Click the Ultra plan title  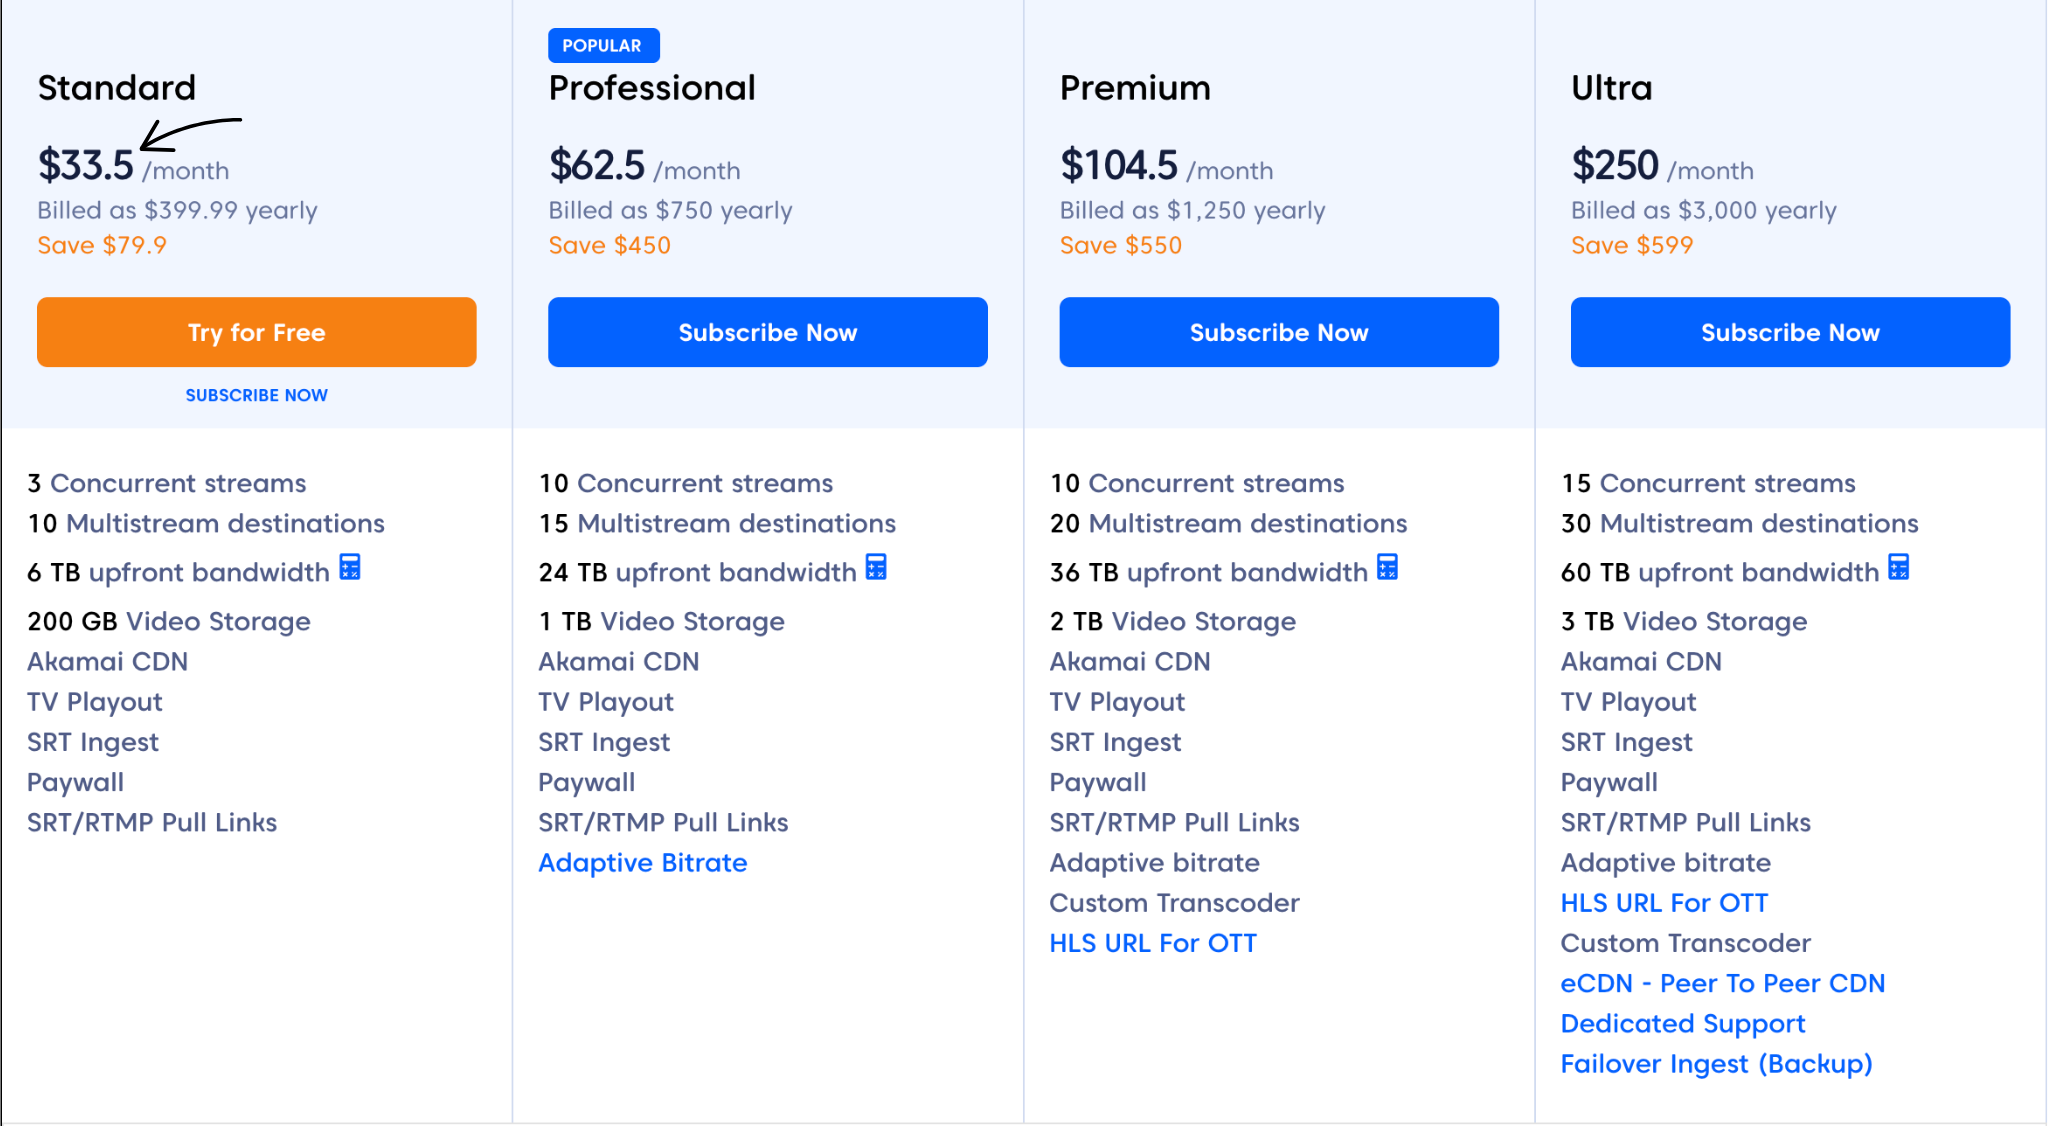click(1611, 88)
